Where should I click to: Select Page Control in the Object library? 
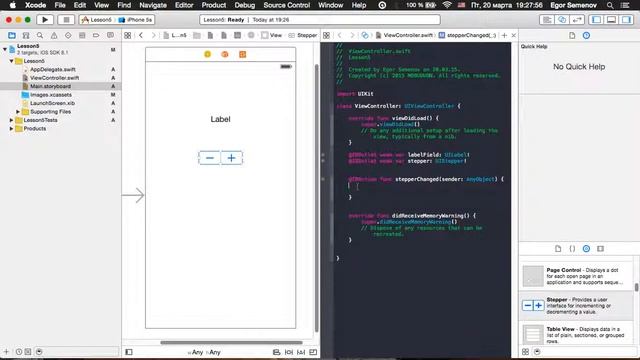(x=576, y=276)
